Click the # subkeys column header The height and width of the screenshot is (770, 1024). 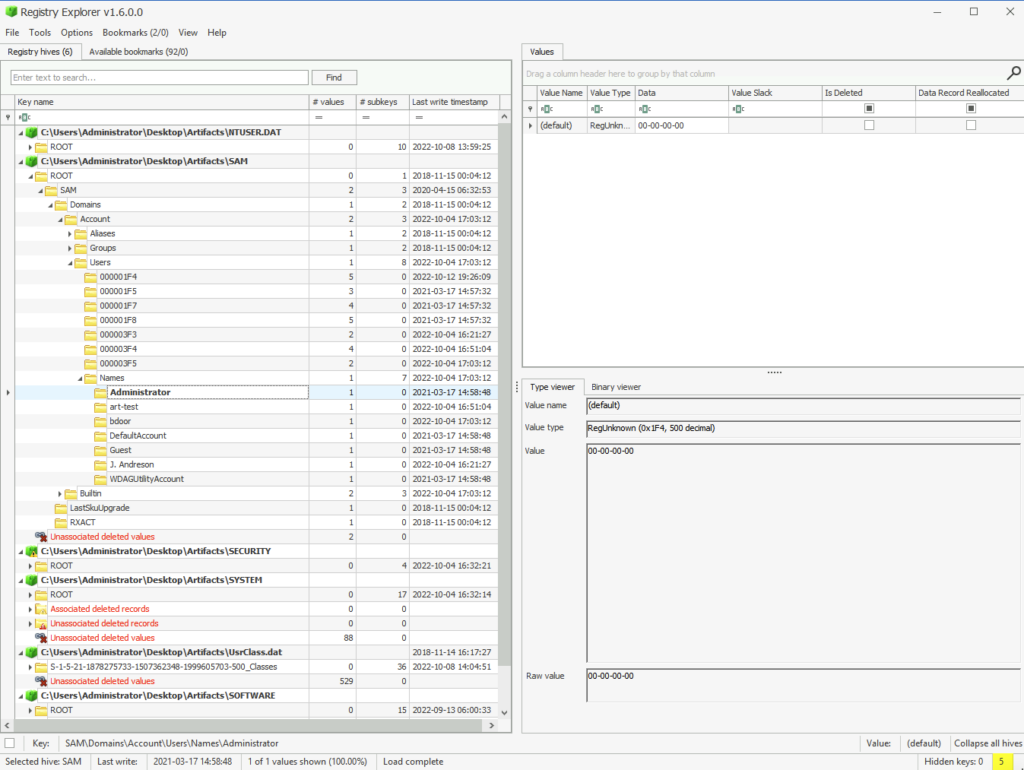tap(383, 102)
